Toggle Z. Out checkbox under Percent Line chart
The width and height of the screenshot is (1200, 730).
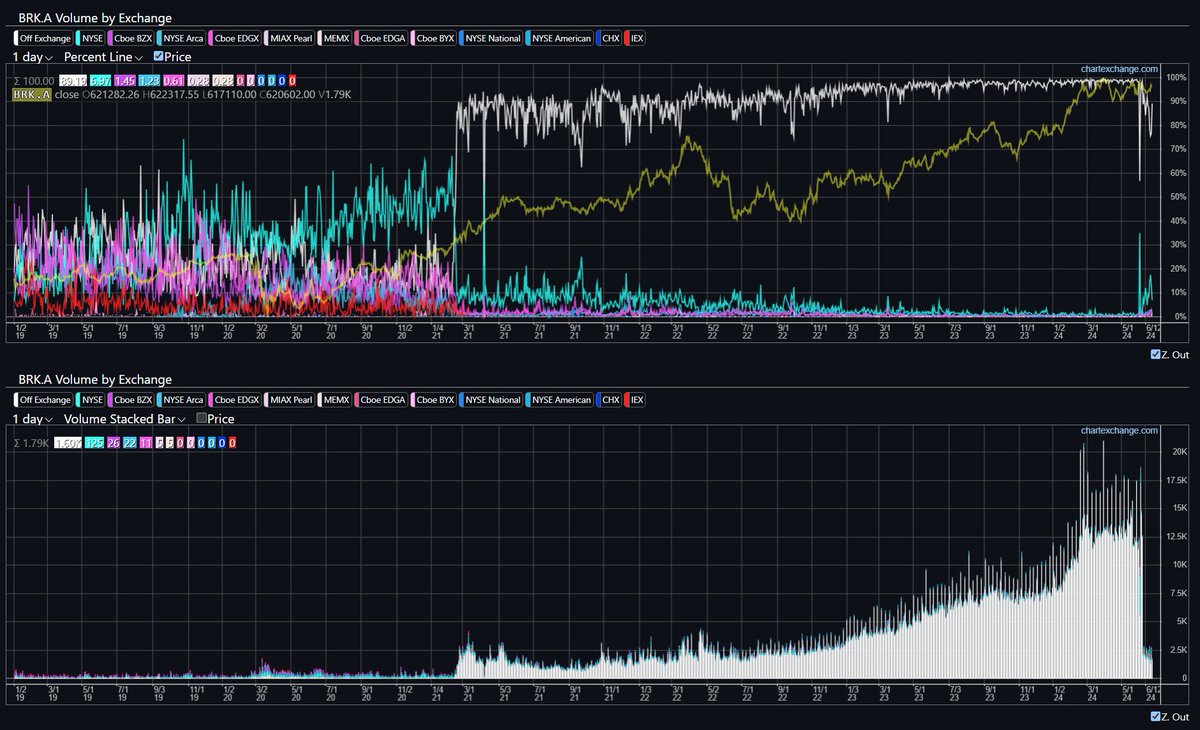click(x=1155, y=354)
